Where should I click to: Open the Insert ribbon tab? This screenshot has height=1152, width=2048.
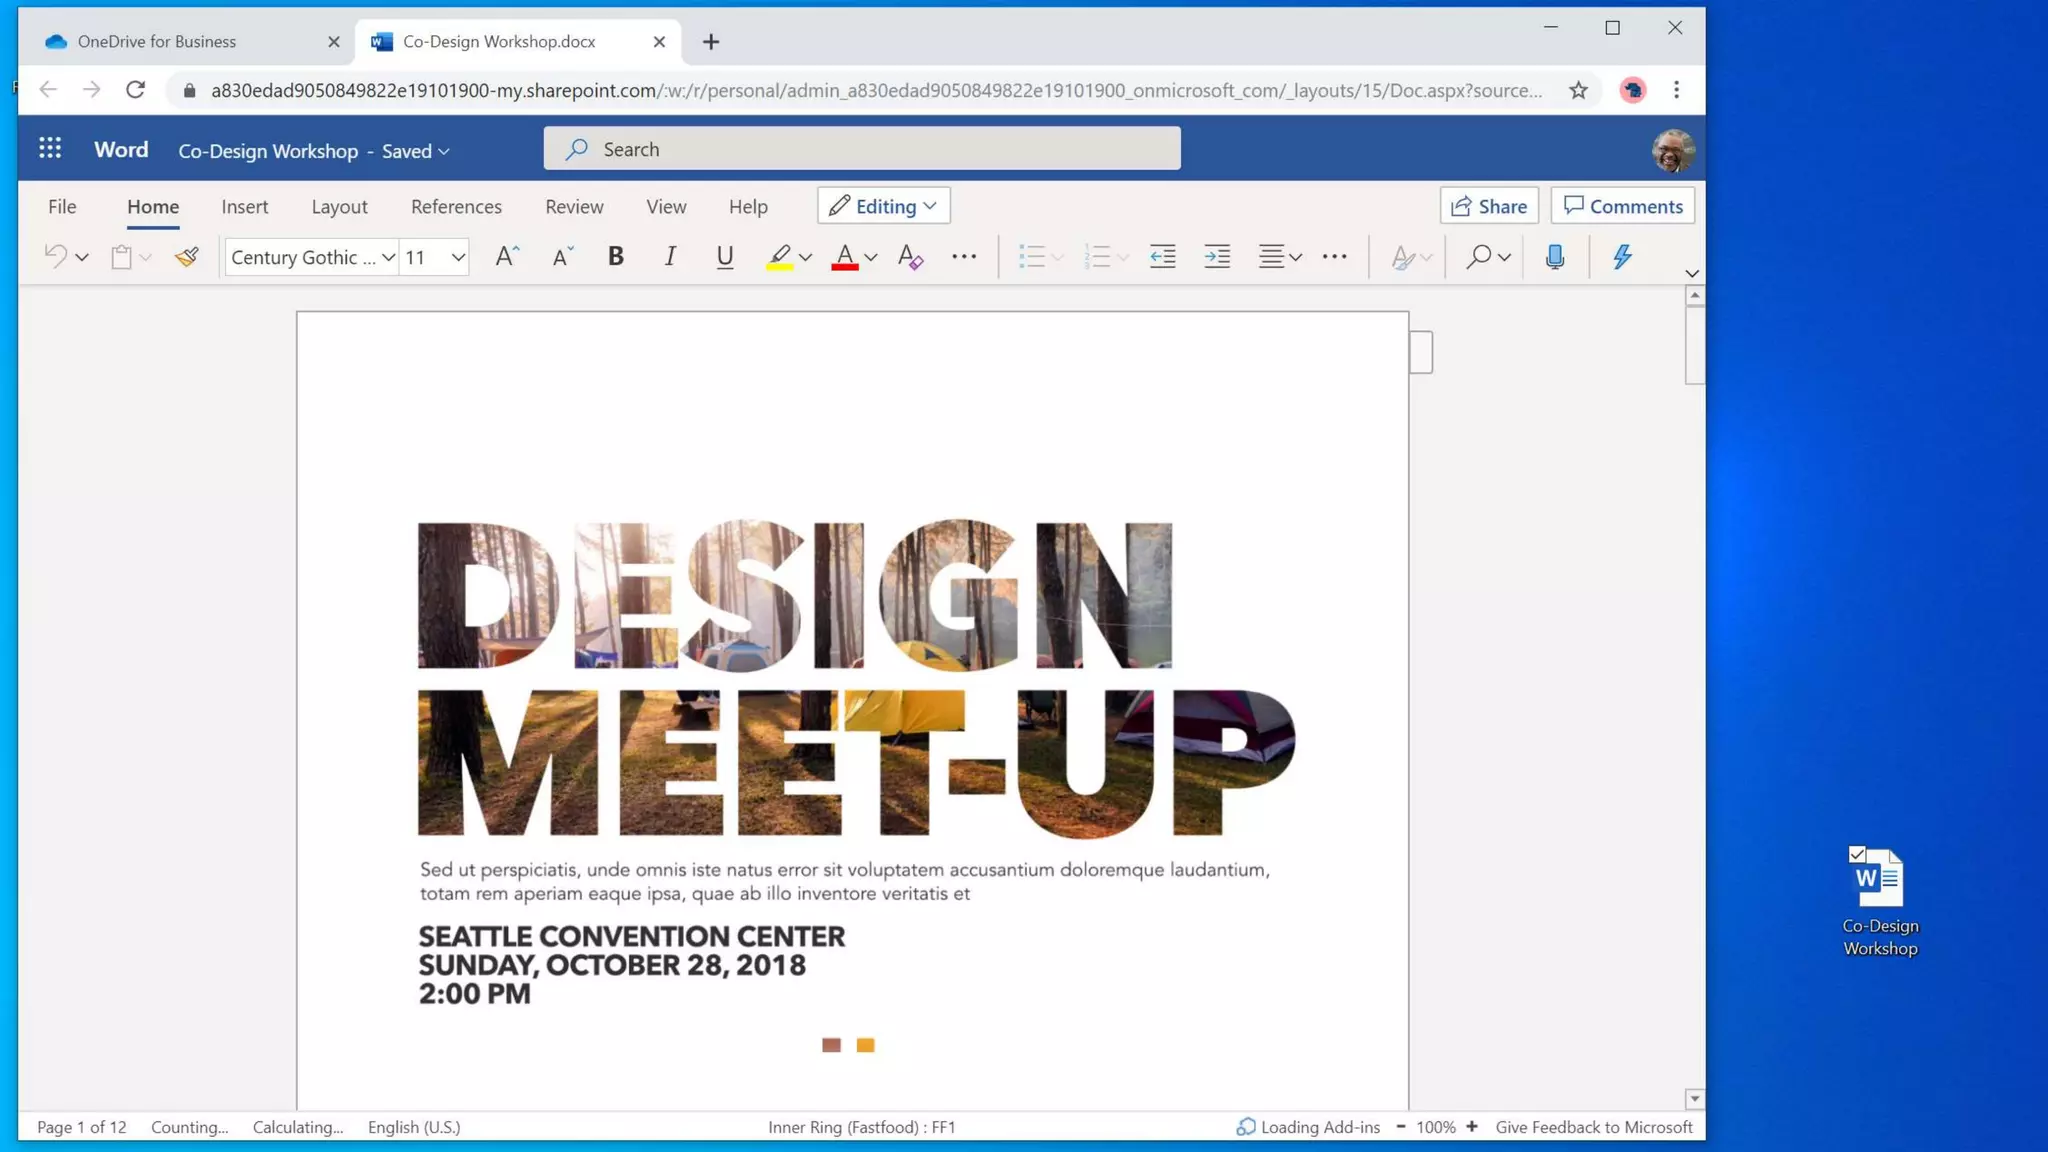point(244,206)
